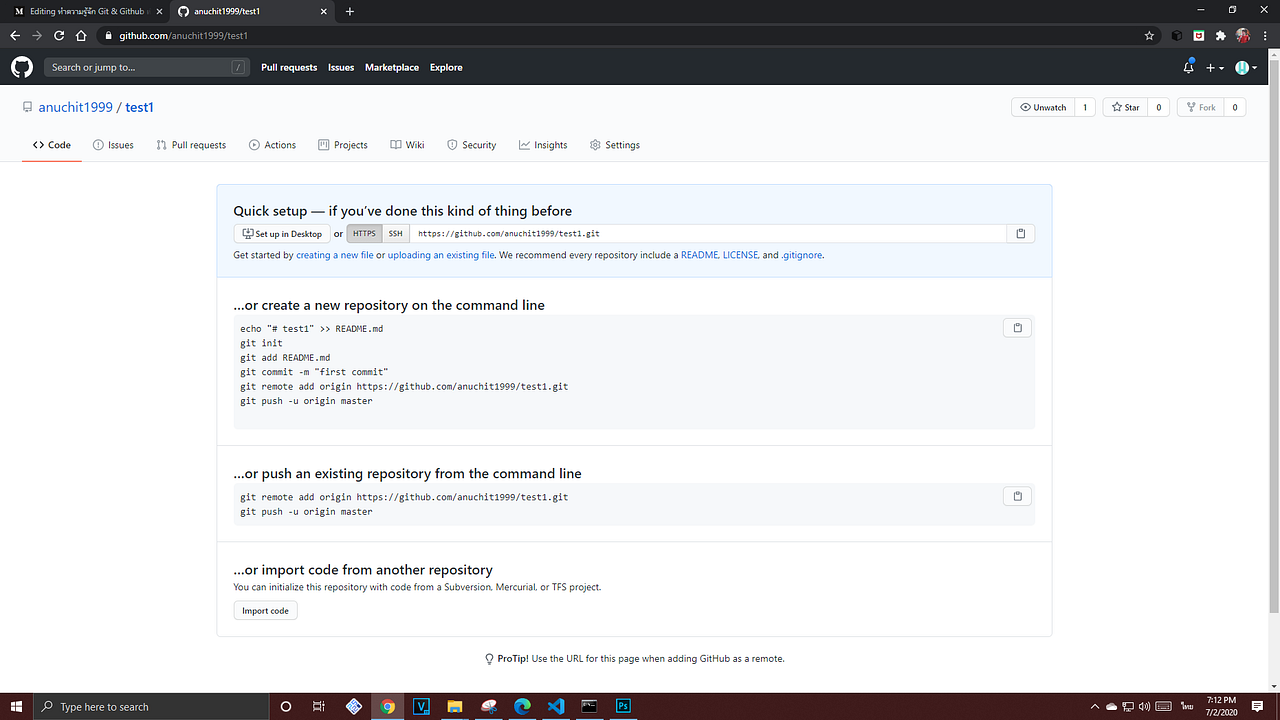The image size is (1280, 720).
Task: Click the copy icon beside the push-existing-repository commands
Action: (1016, 495)
